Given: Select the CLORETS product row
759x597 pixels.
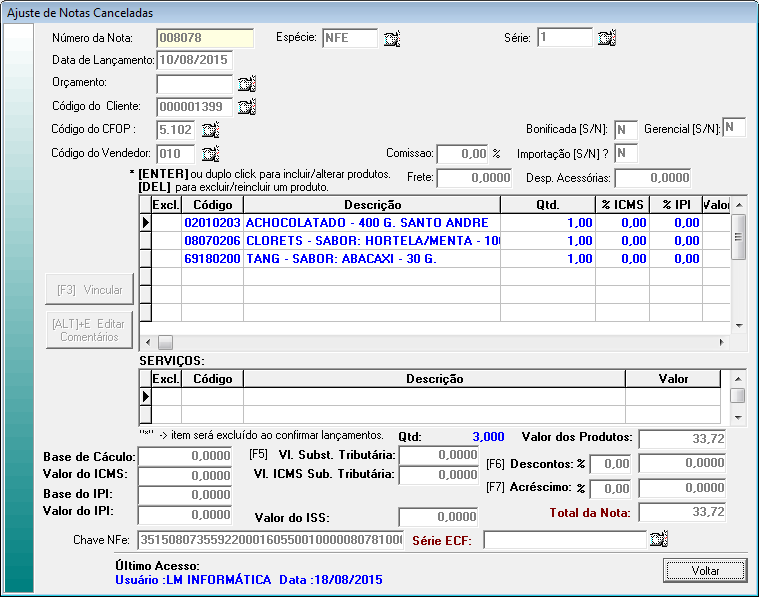Looking at the screenshot, I should pos(365,240).
